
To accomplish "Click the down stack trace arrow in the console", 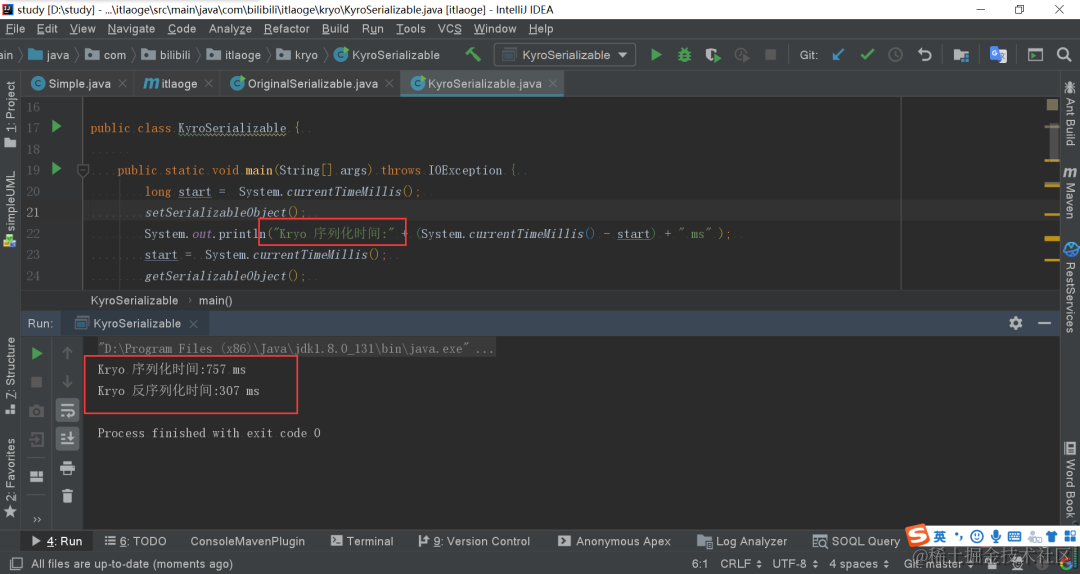I will [x=68, y=382].
